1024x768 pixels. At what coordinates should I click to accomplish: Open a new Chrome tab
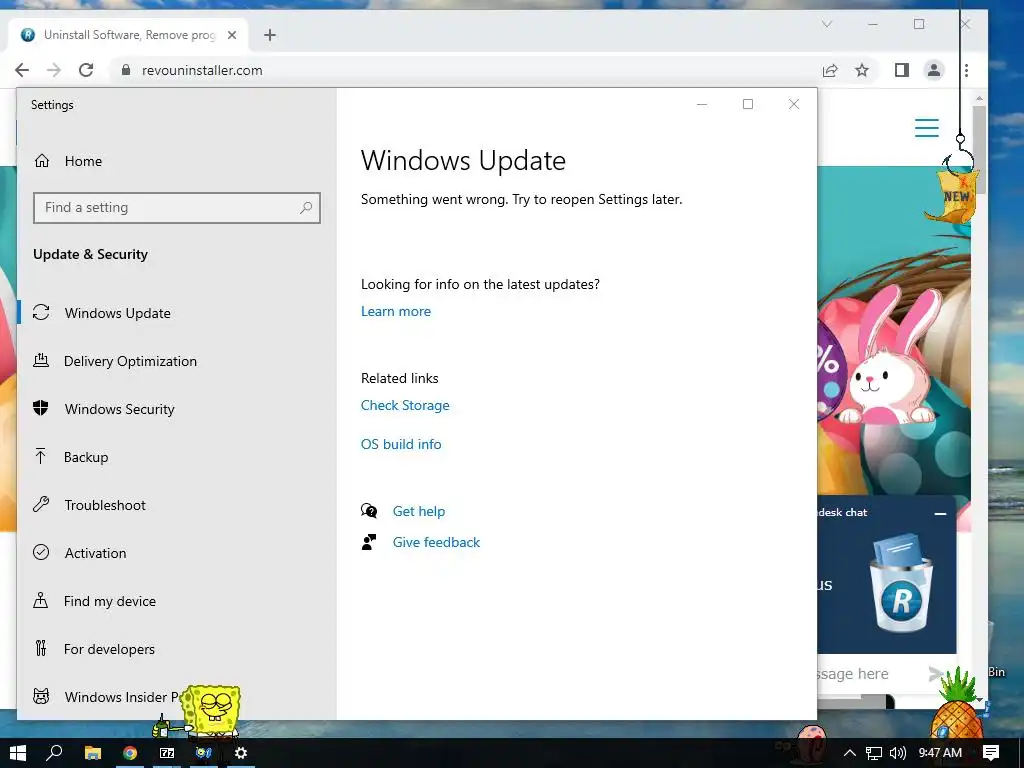pyautogui.click(x=270, y=35)
